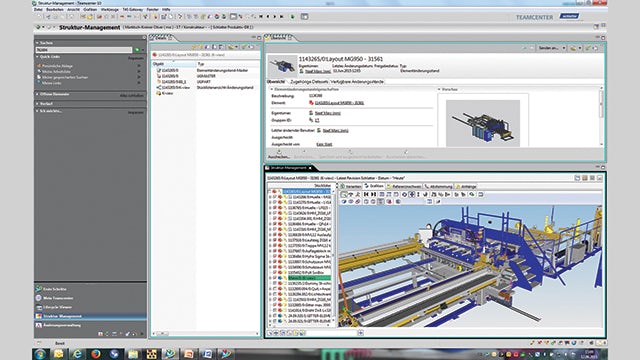Screen dimensions: 640x360
Task: Expand the Verlauf section in left pane
Action: pos(37,104)
